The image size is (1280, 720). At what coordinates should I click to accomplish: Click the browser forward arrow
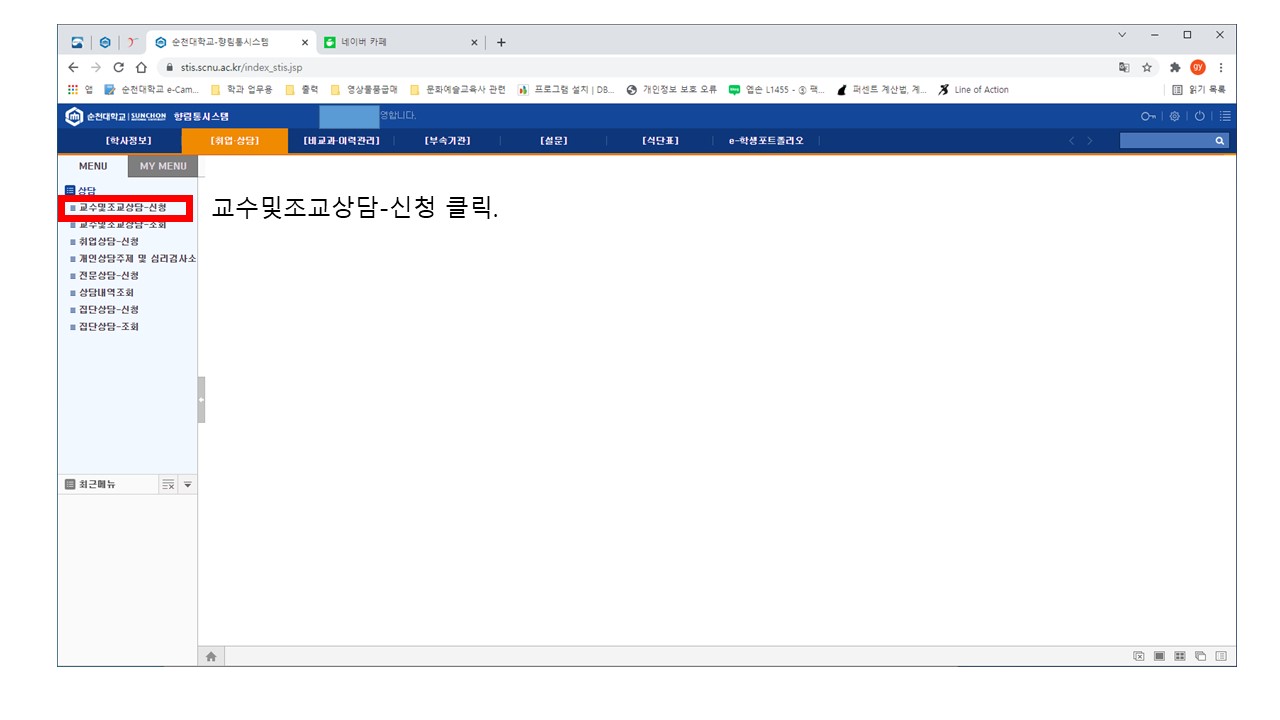tap(96, 67)
